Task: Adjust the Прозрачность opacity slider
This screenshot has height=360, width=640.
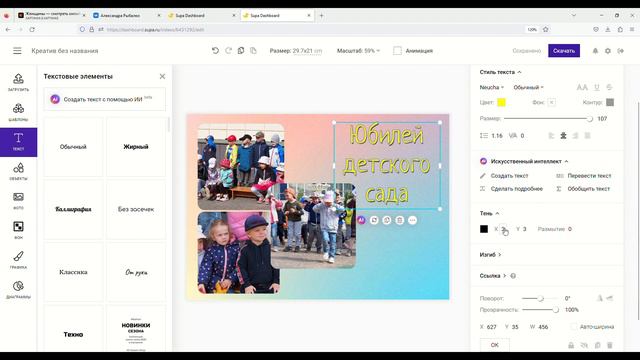Action: pyautogui.click(x=540, y=310)
